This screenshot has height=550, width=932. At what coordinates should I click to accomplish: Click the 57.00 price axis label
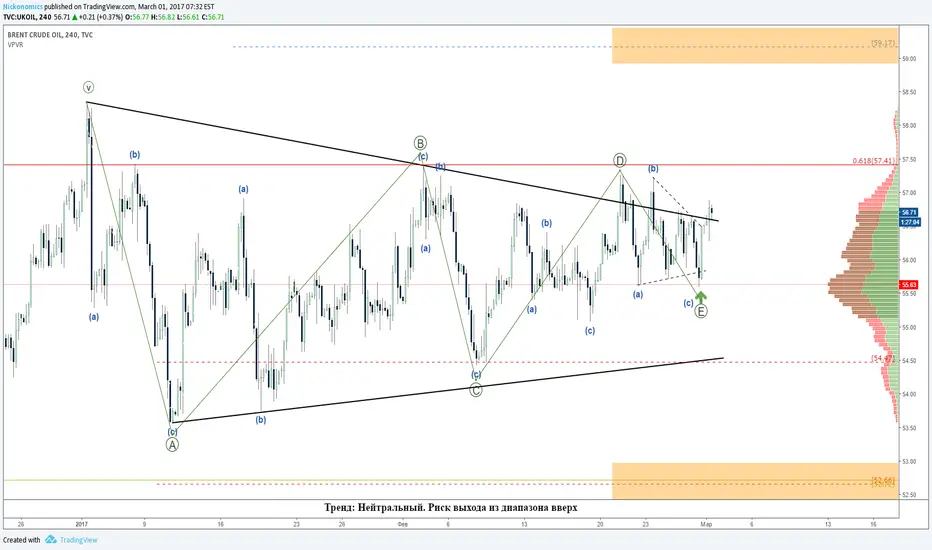909,193
